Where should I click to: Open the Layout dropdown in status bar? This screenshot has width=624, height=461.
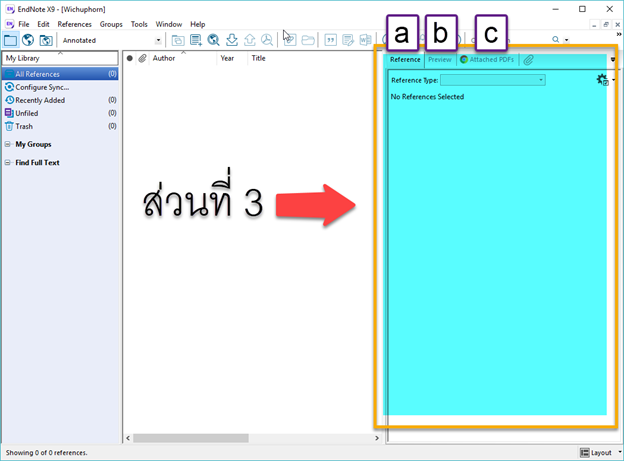coord(599,453)
